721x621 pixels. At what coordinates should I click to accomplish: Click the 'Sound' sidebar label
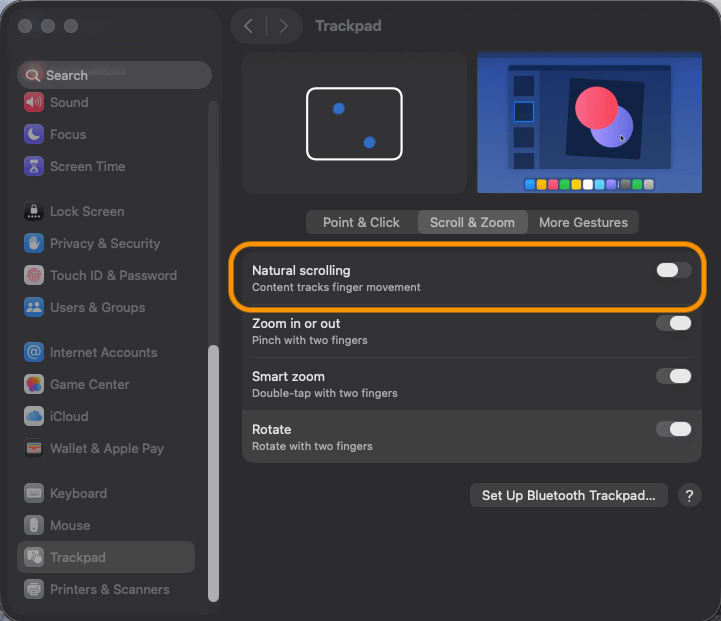pyautogui.click(x=69, y=102)
